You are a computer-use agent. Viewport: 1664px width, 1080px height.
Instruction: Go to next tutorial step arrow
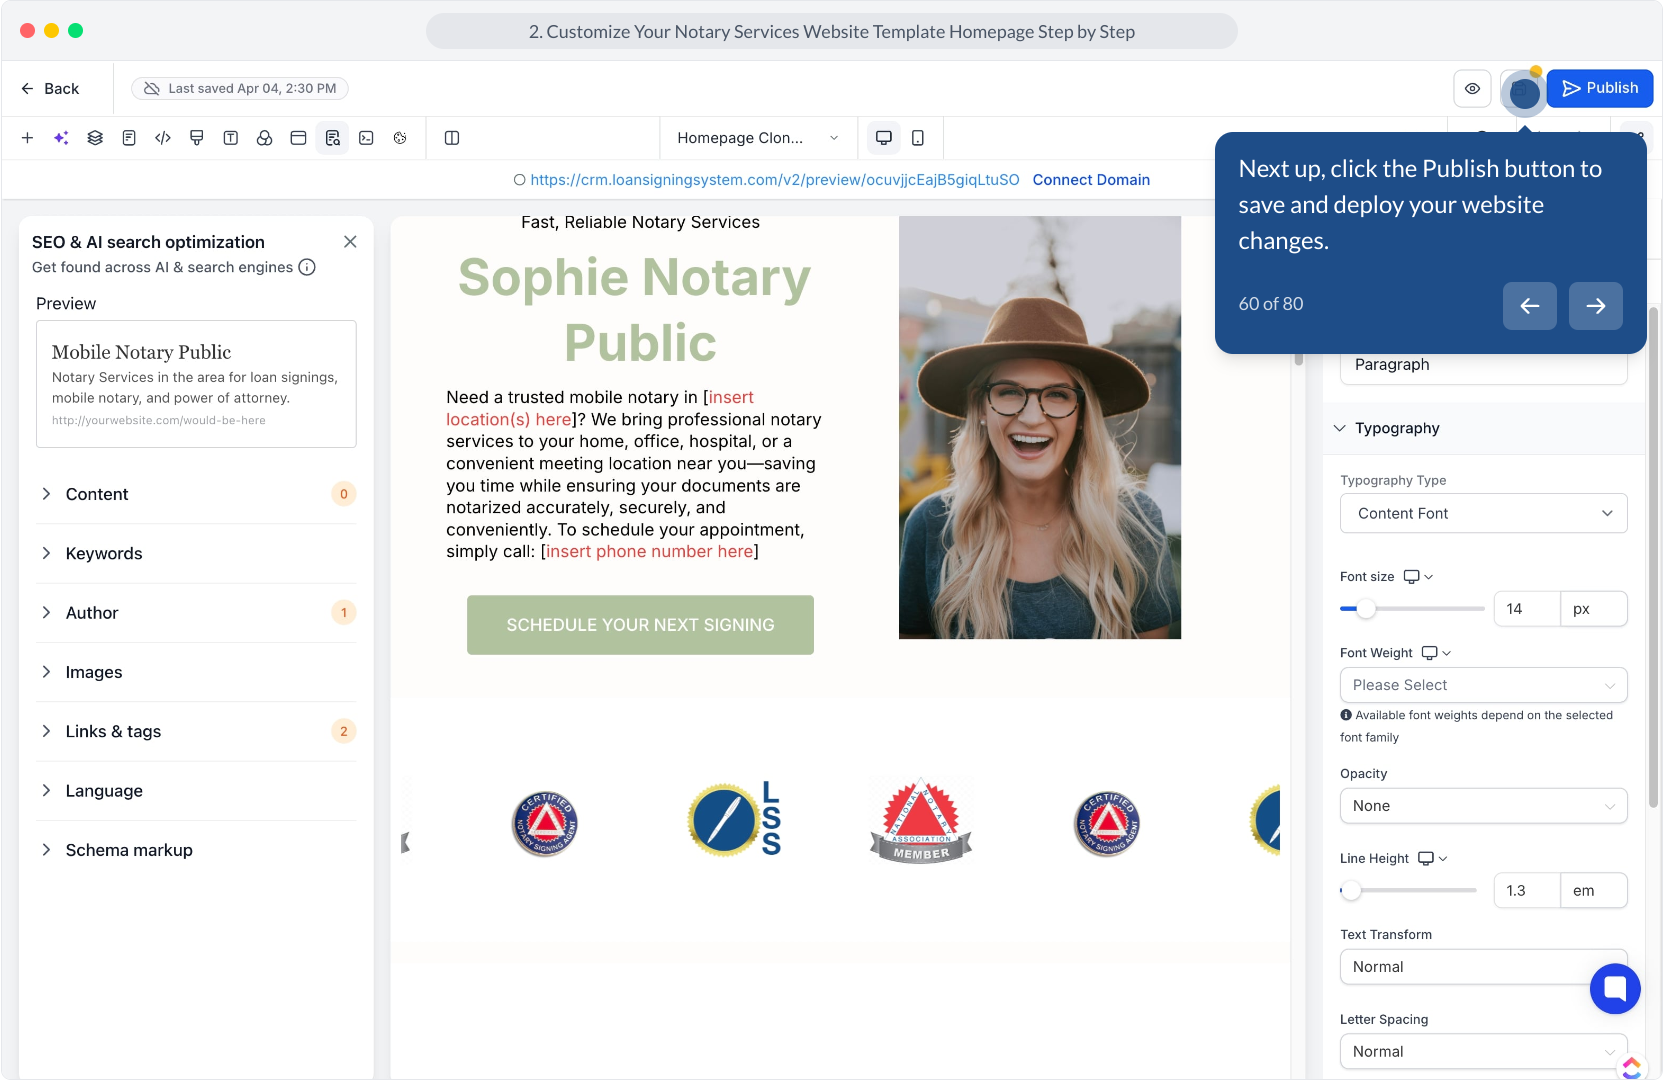(1595, 306)
